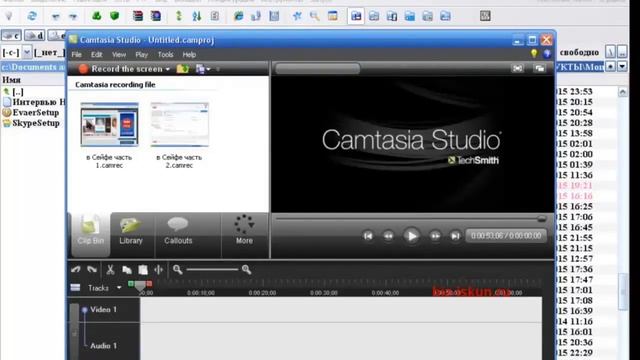Select the 'в Сейфе часть 2.camrec' thumbnail
Screen dimensions: 640x360
point(180,124)
